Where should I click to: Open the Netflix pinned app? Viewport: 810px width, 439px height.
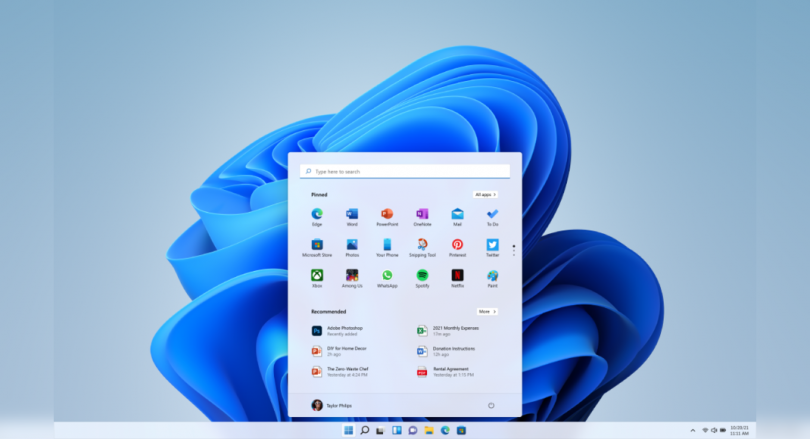(x=457, y=275)
